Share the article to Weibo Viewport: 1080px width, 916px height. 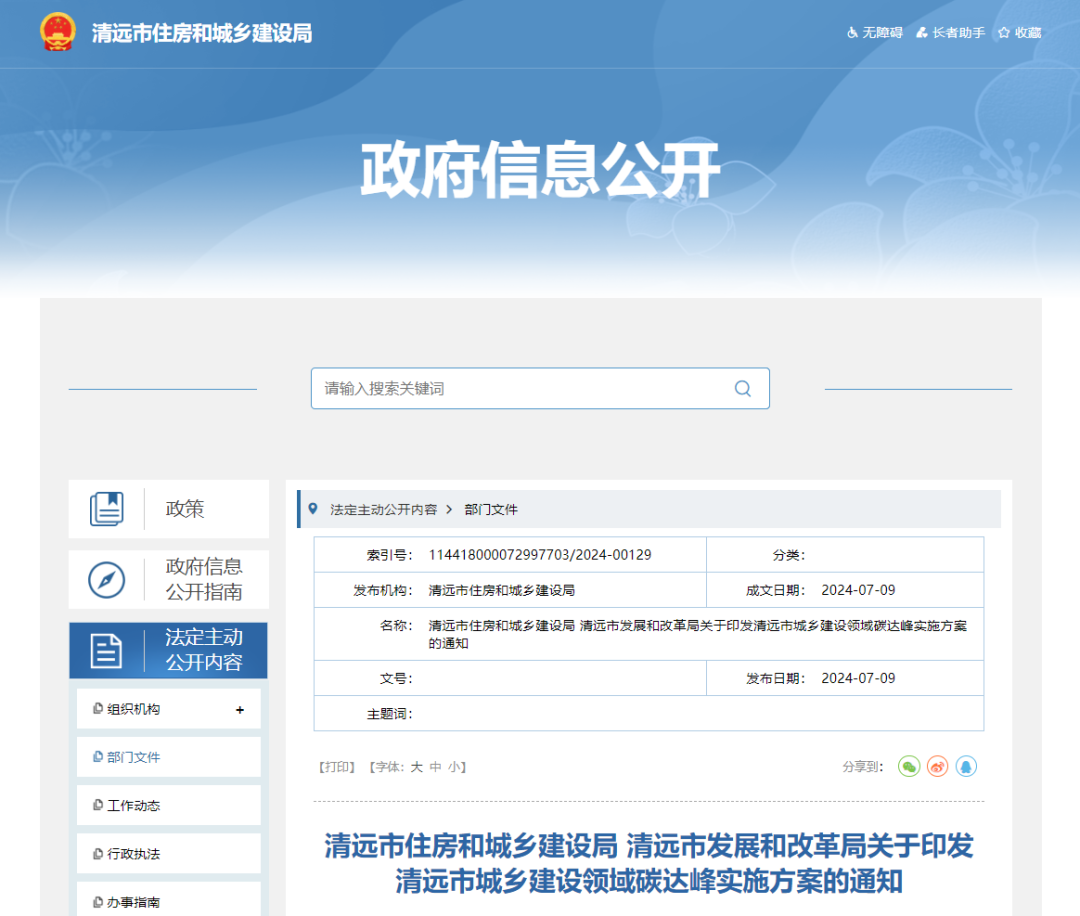(x=937, y=766)
